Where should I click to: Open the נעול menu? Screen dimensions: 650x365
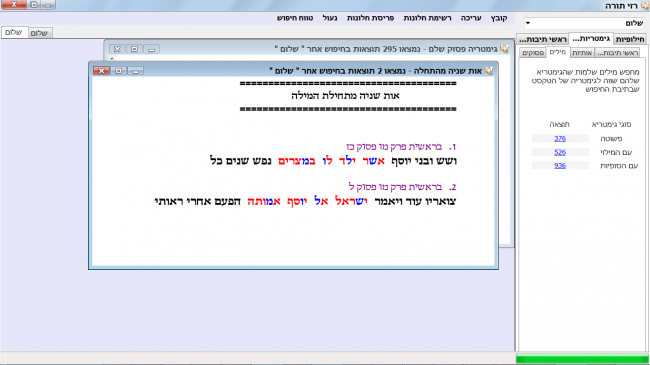[330, 18]
